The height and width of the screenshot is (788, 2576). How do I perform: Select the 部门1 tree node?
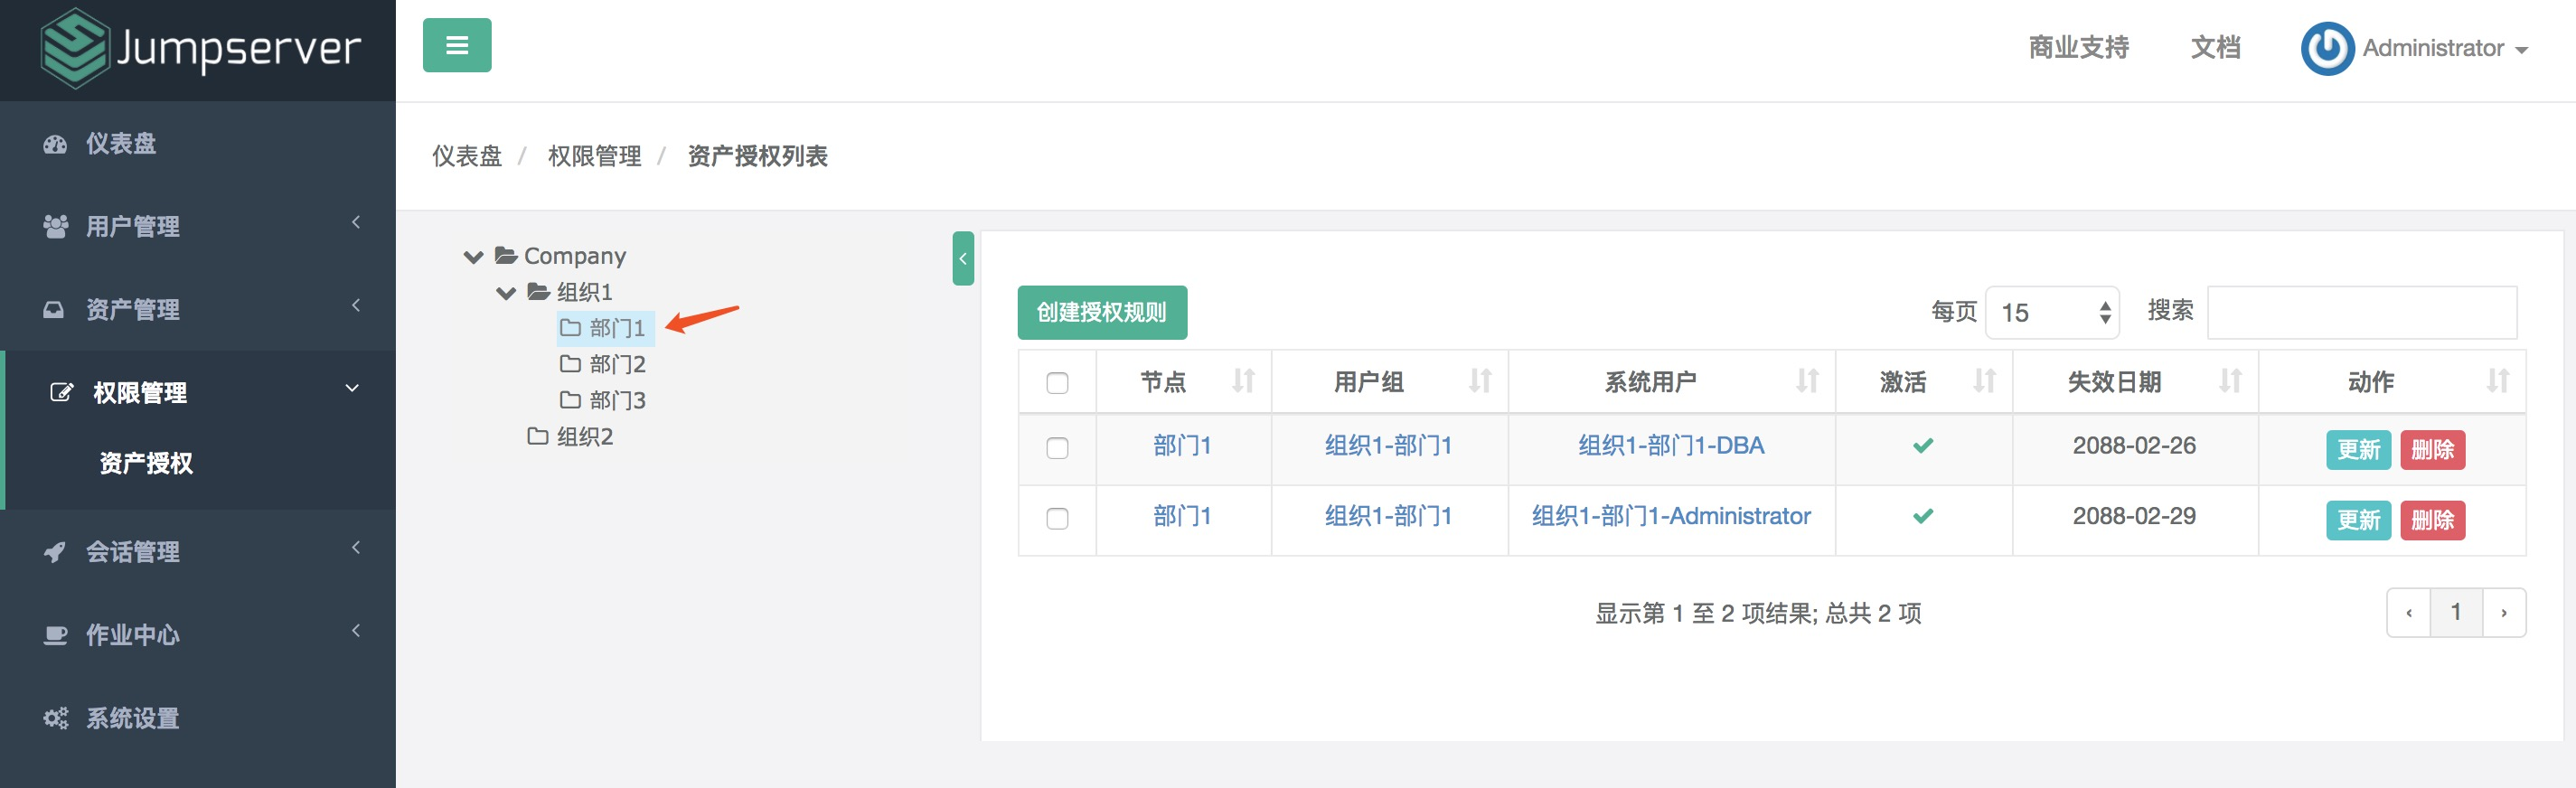(617, 328)
